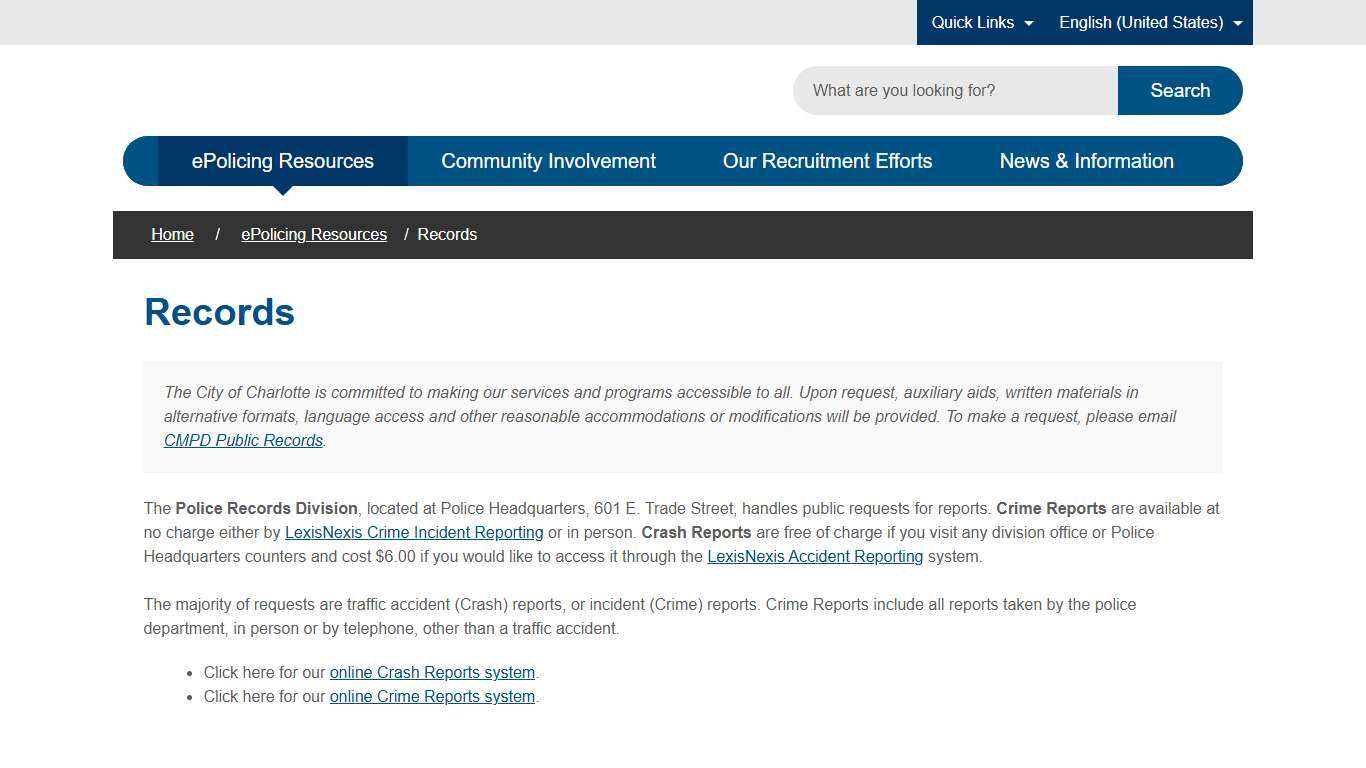The image size is (1366, 768).
Task: Open the Community Involvement menu
Action: pos(548,161)
